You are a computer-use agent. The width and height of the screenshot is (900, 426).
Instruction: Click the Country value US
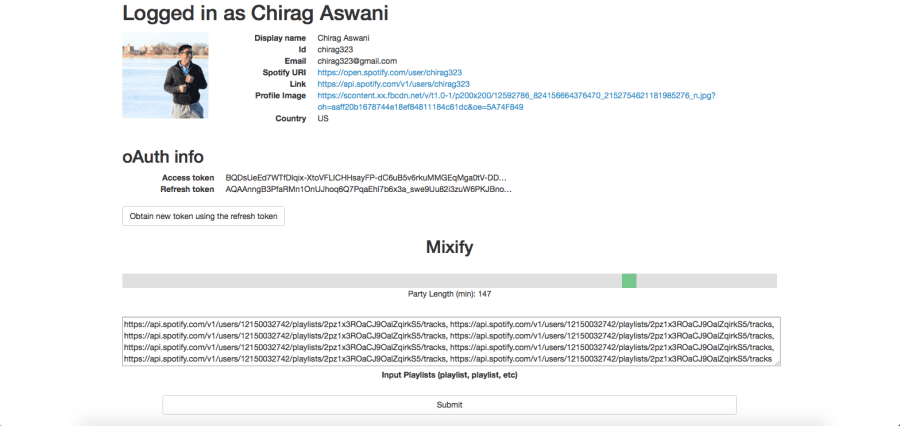[323, 118]
